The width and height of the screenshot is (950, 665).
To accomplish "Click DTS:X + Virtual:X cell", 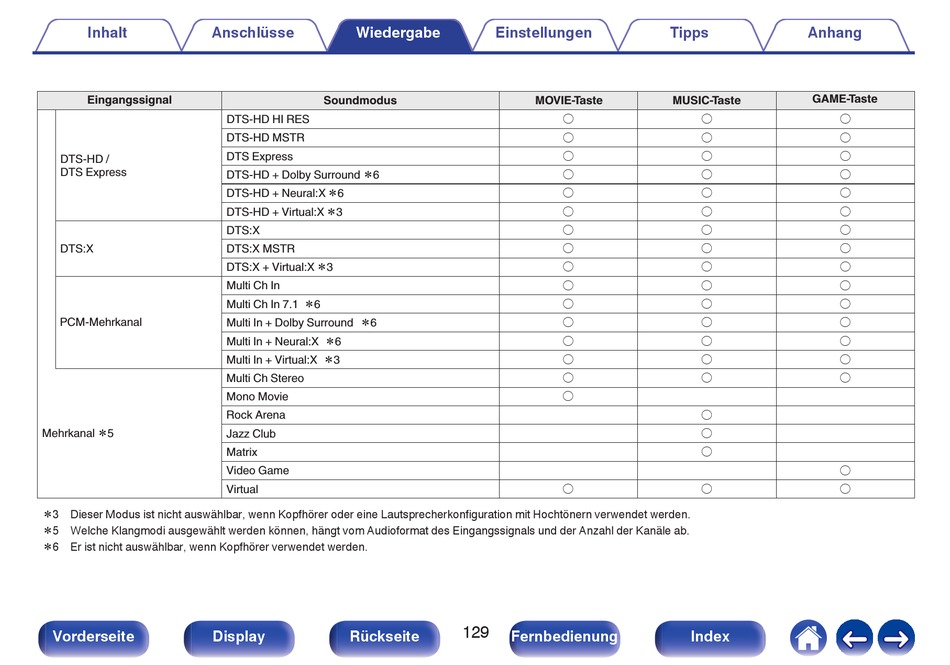I will (360, 267).
